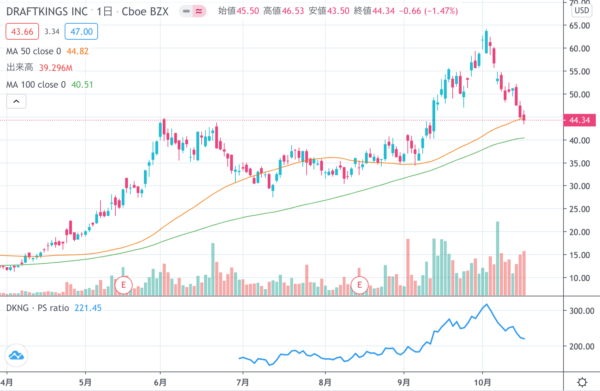Image resolution: width=600 pixels, height=391 pixels.
Task: Click the 高値 high value 46.53 in header
Action: (x=293, y=11)
